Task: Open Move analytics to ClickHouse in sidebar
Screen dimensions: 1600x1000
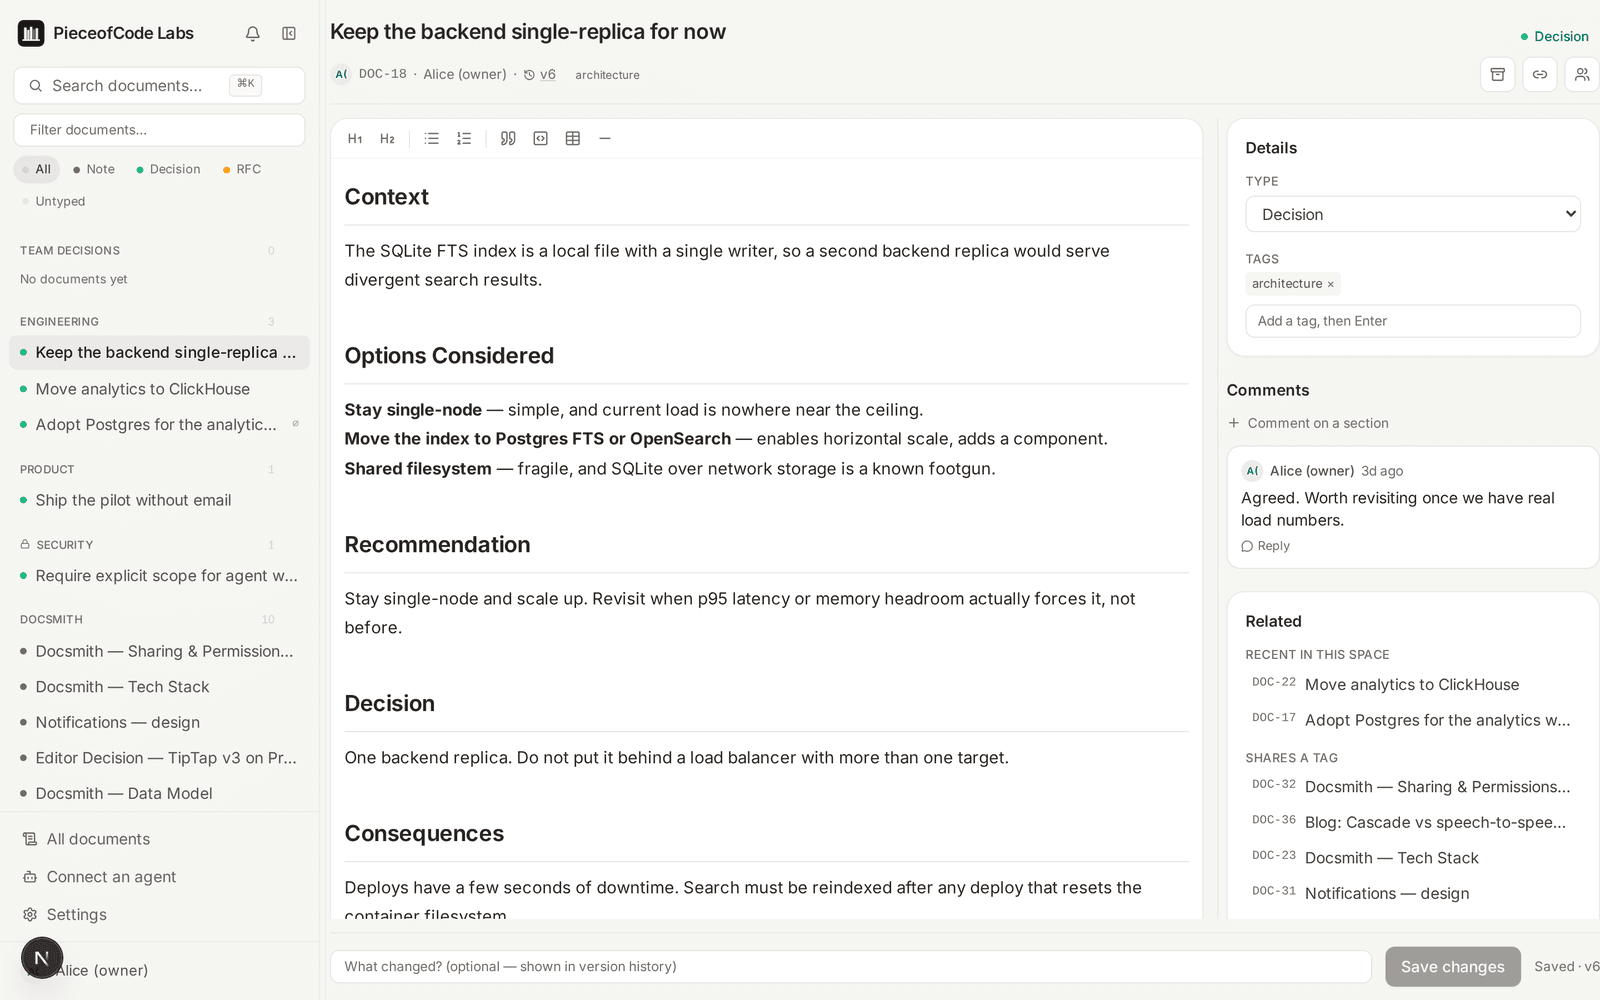Action: (x=160, y=389)
